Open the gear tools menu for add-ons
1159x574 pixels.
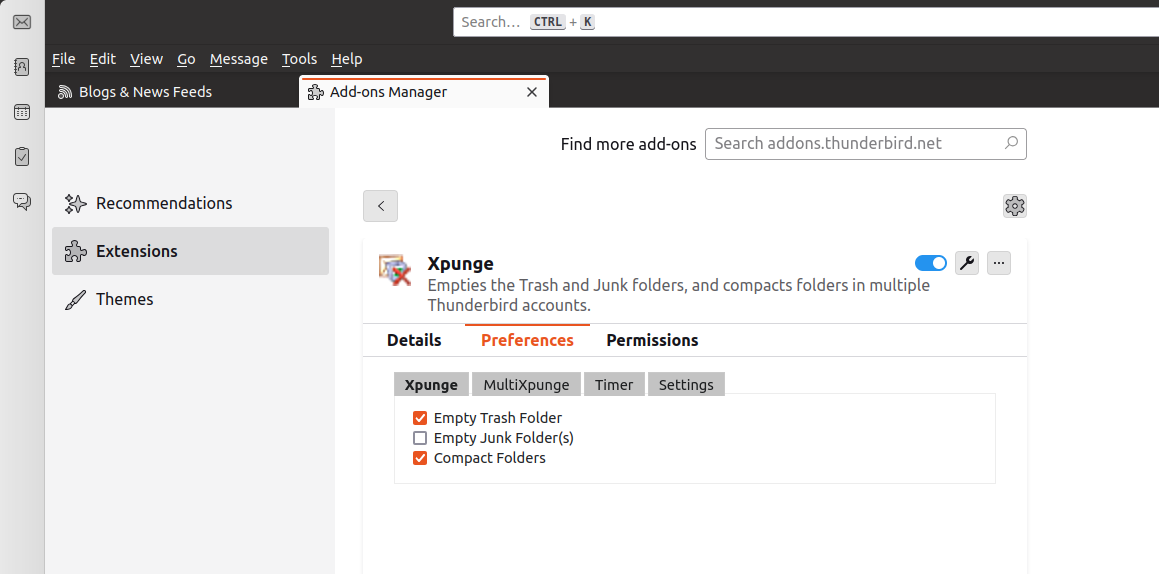click(1015, 206)
